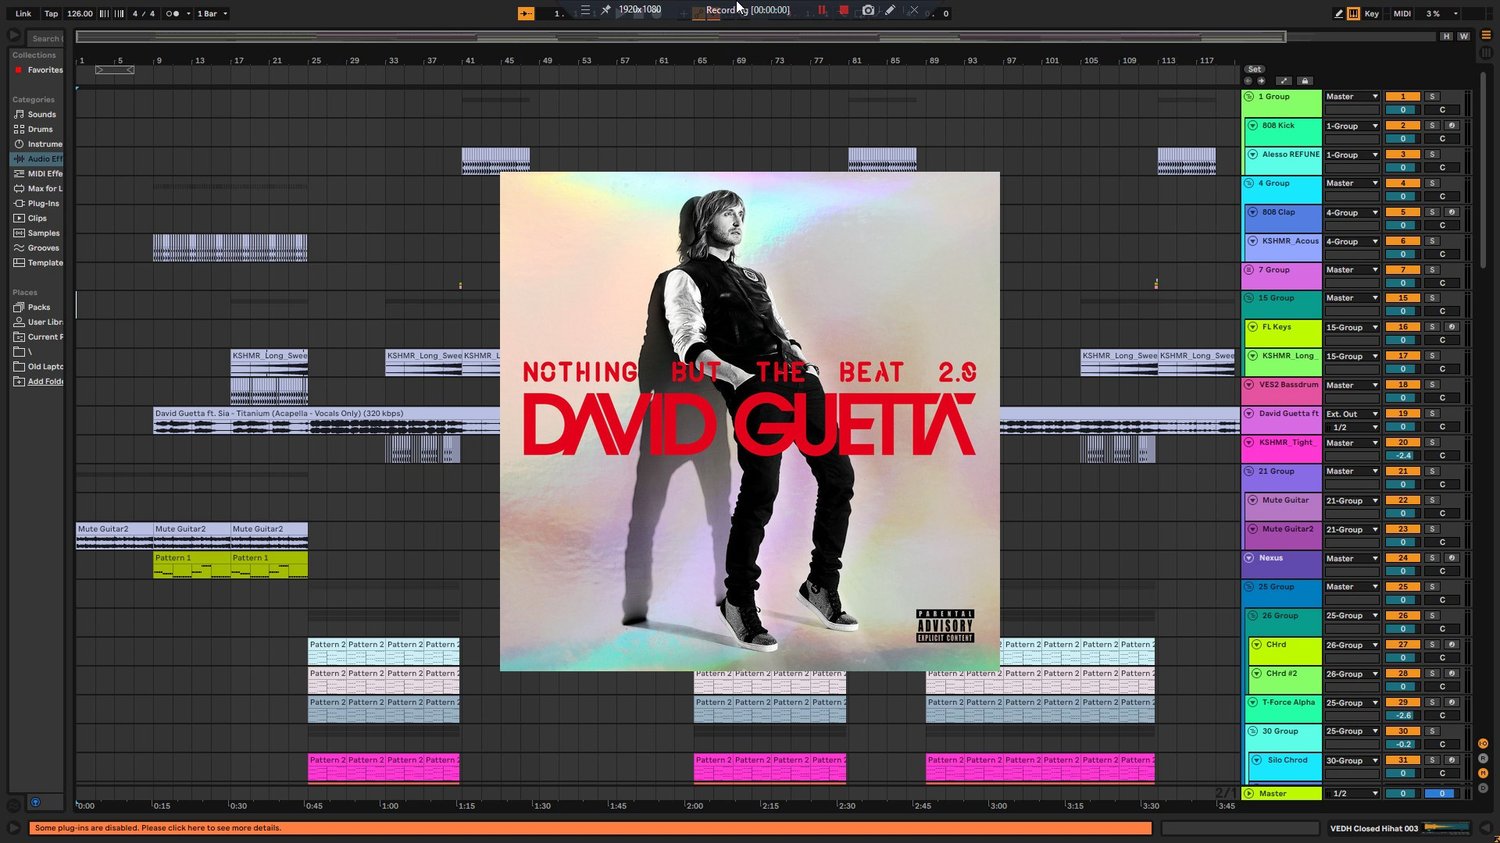The image size is (1500, 843).
Task: Click the lock icon above track list
Action: [x=1304, y=81]
